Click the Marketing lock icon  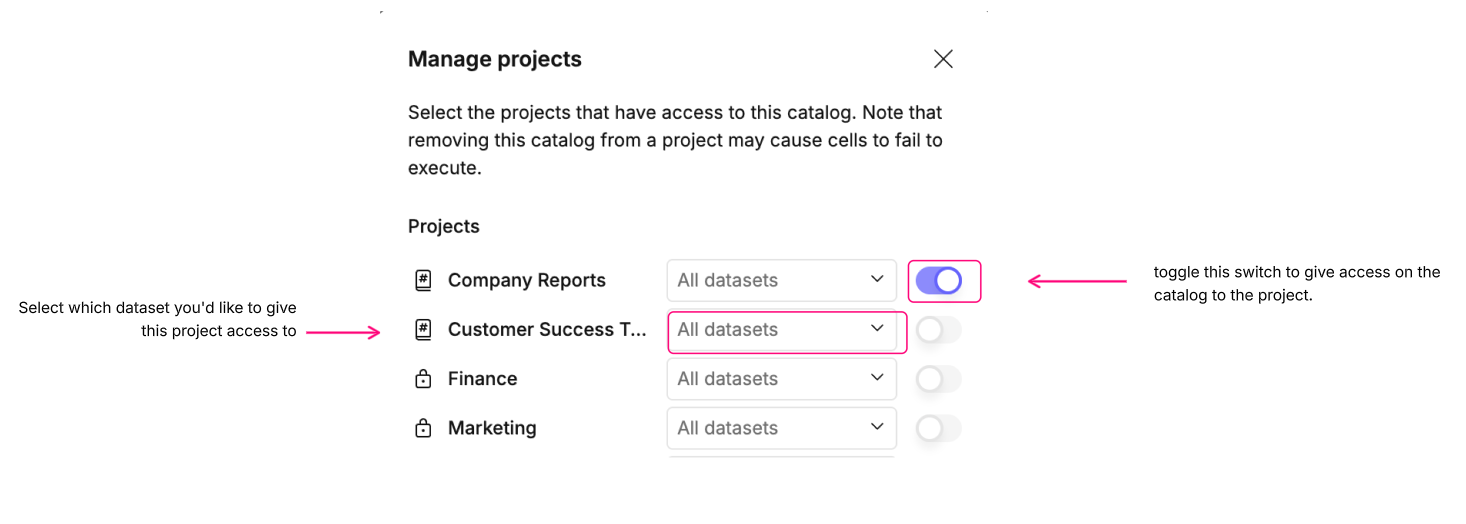tap(423, 428)
